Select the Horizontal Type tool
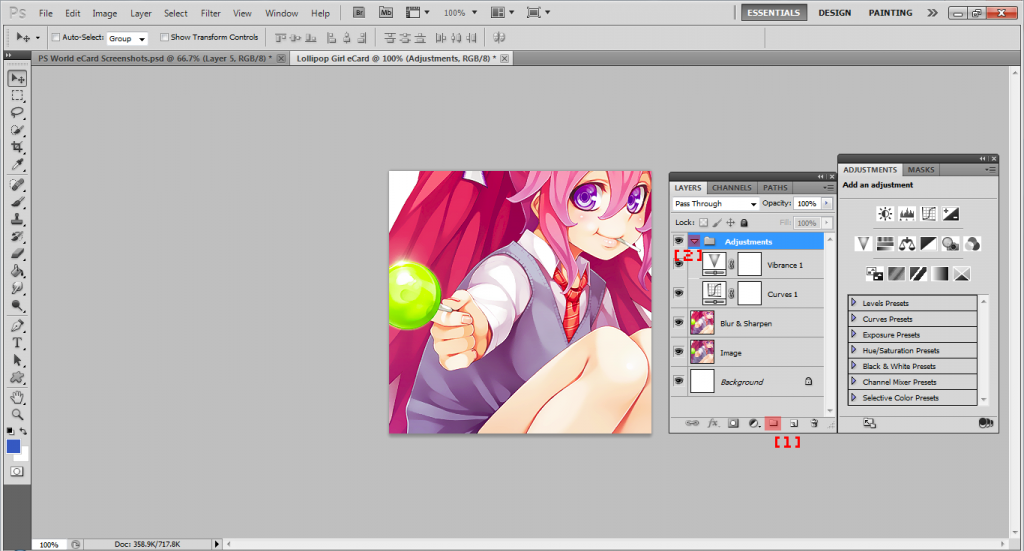 [x=18, y=343]
